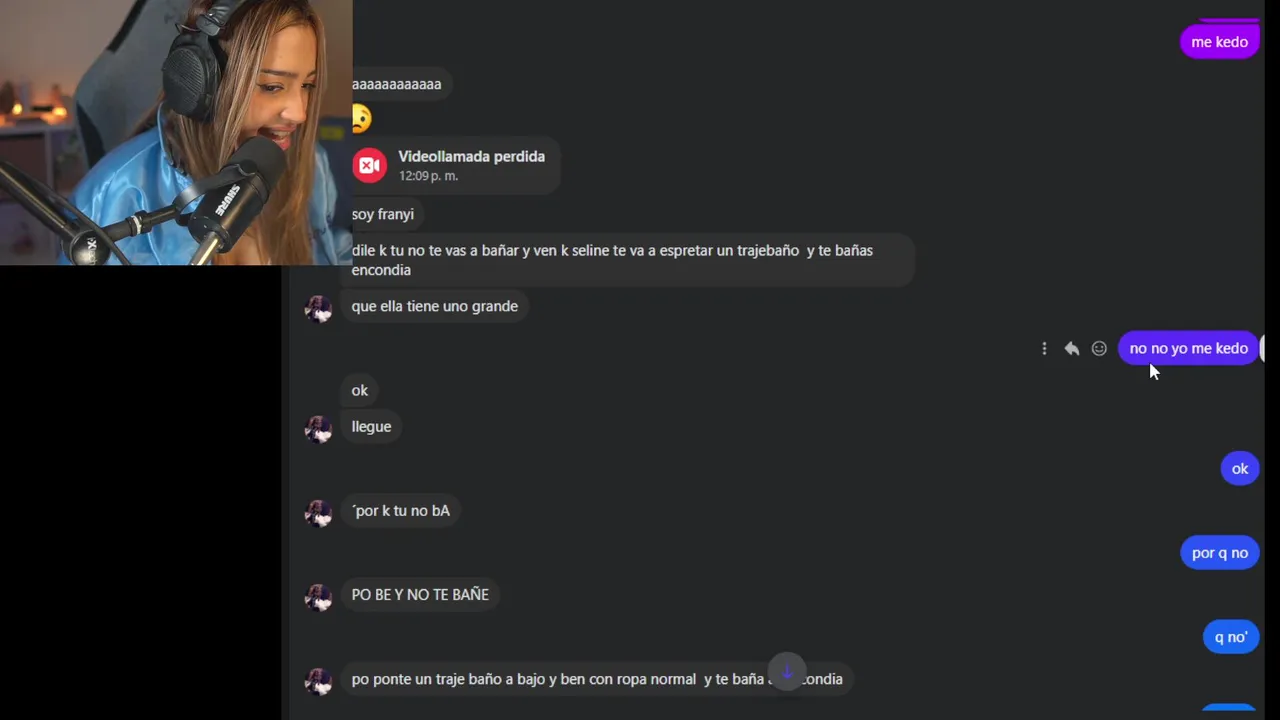
Task: Click the streamer webcam overlay
Action: click(x=176, y=132)
